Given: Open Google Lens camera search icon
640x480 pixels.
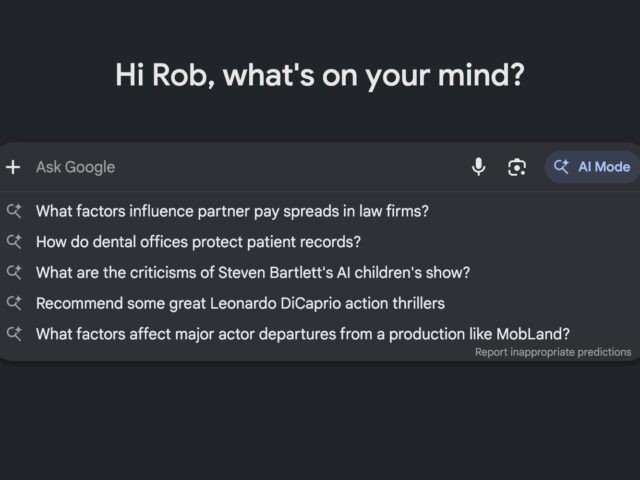Looking at the screenshot, I should 517,167.
